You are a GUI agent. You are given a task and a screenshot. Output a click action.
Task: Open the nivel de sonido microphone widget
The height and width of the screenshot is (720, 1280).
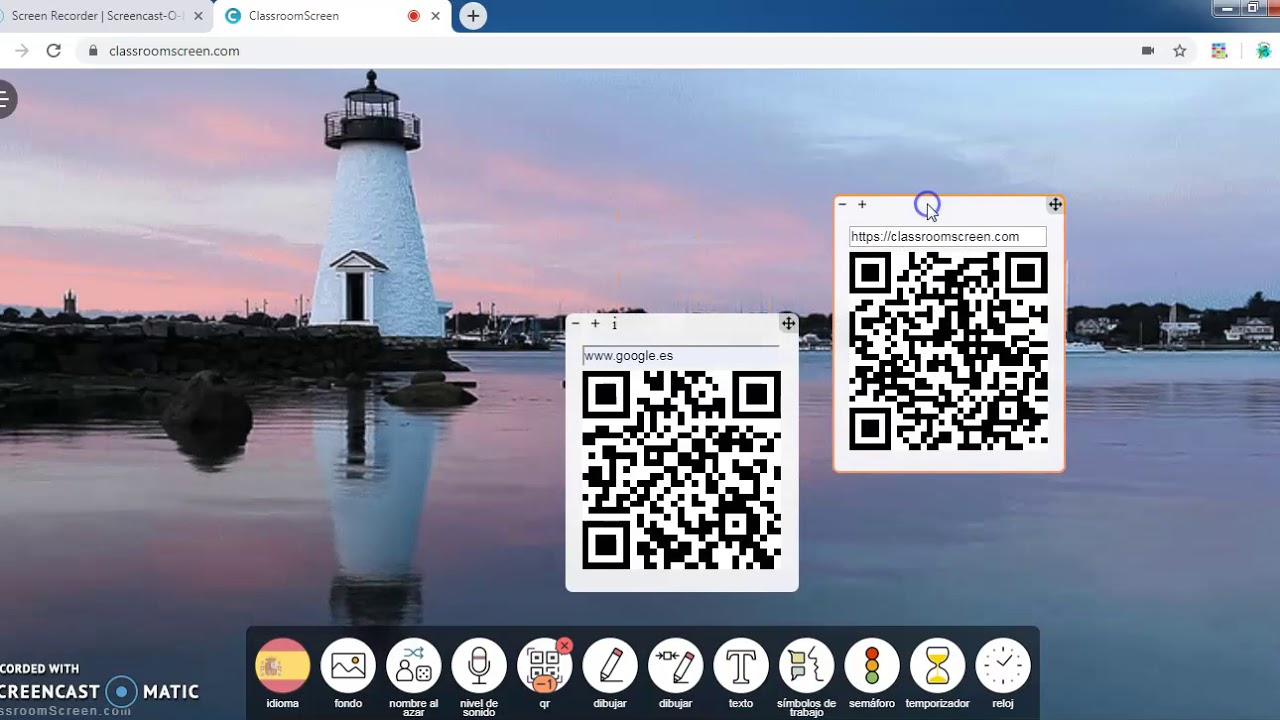click(x=479, y=666)
